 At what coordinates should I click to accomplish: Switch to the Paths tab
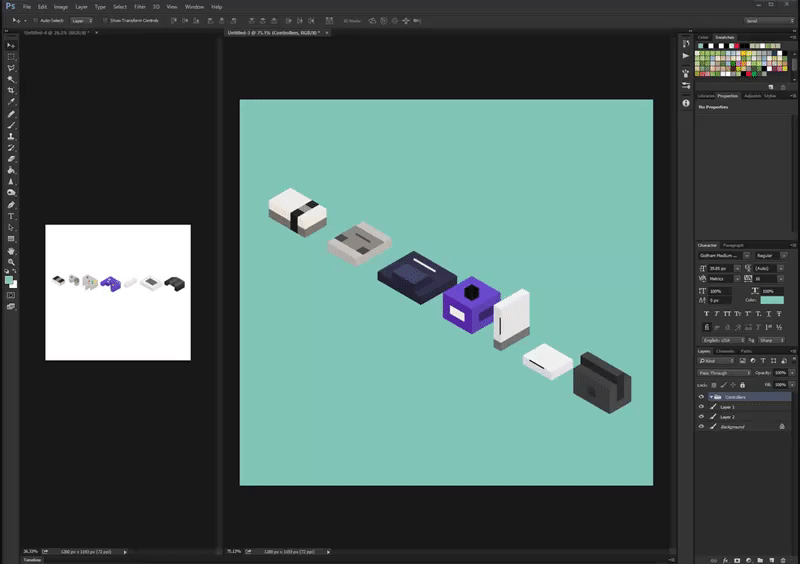746,351
